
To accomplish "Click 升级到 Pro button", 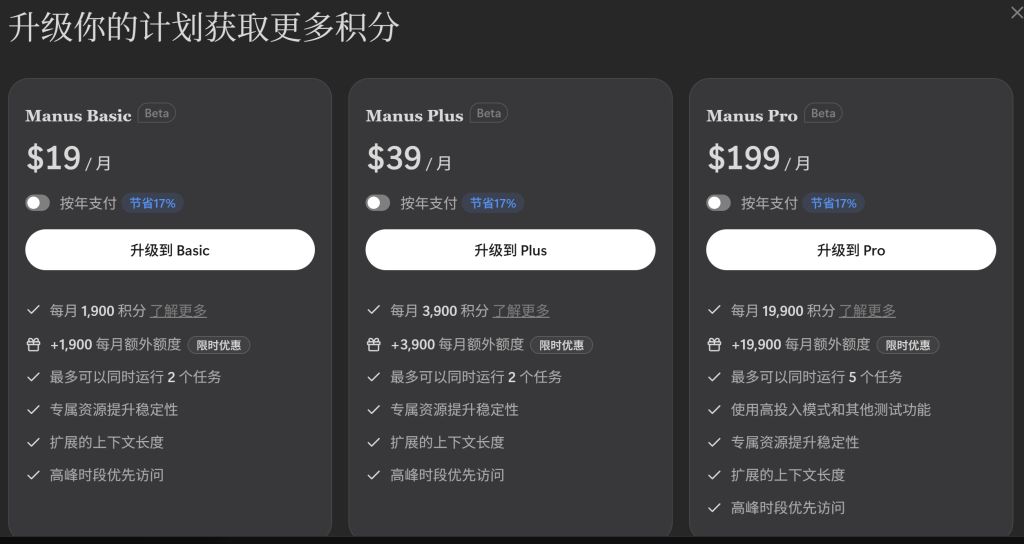I will click(851, 250).
